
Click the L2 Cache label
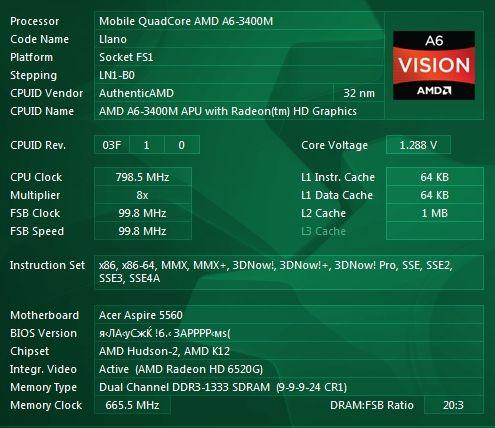(323, 213)
